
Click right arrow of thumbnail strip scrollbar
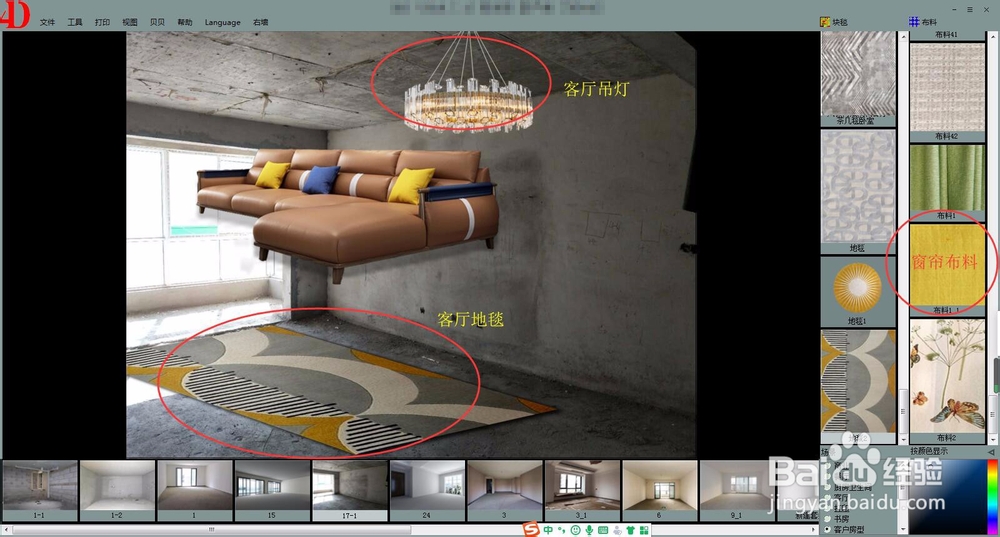(x=813, y=529)
